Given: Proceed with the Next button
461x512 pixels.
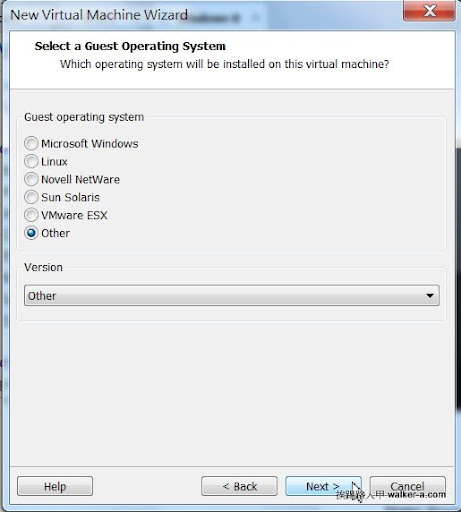Looking at the screenshot, I should 323,486.
